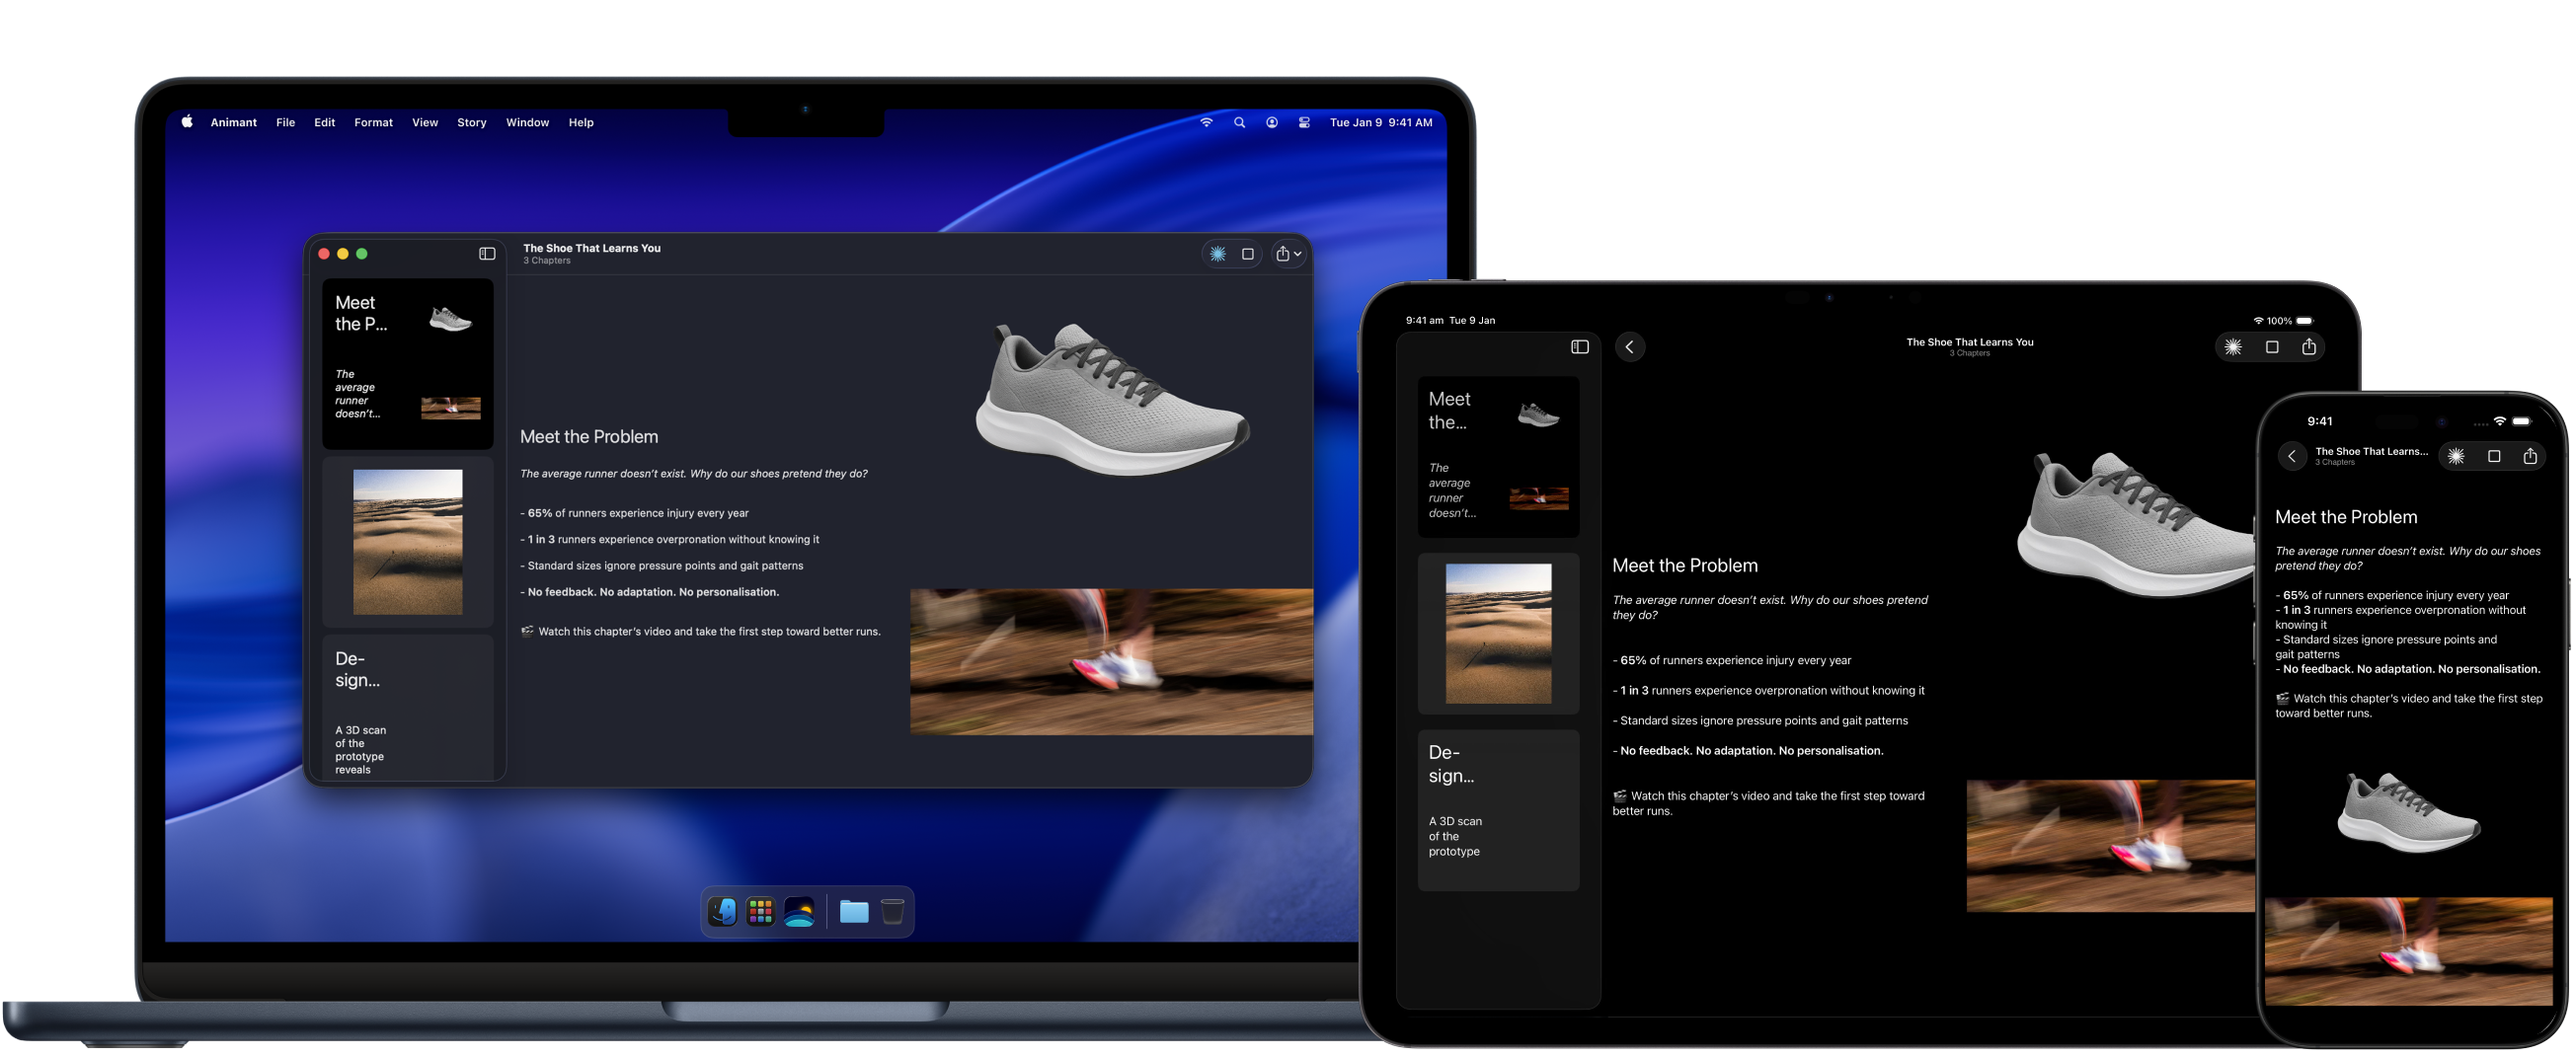Open the Window menu
This screenshot has height=1057, width=2576.
pyautogui.click(x=527, y=122)
